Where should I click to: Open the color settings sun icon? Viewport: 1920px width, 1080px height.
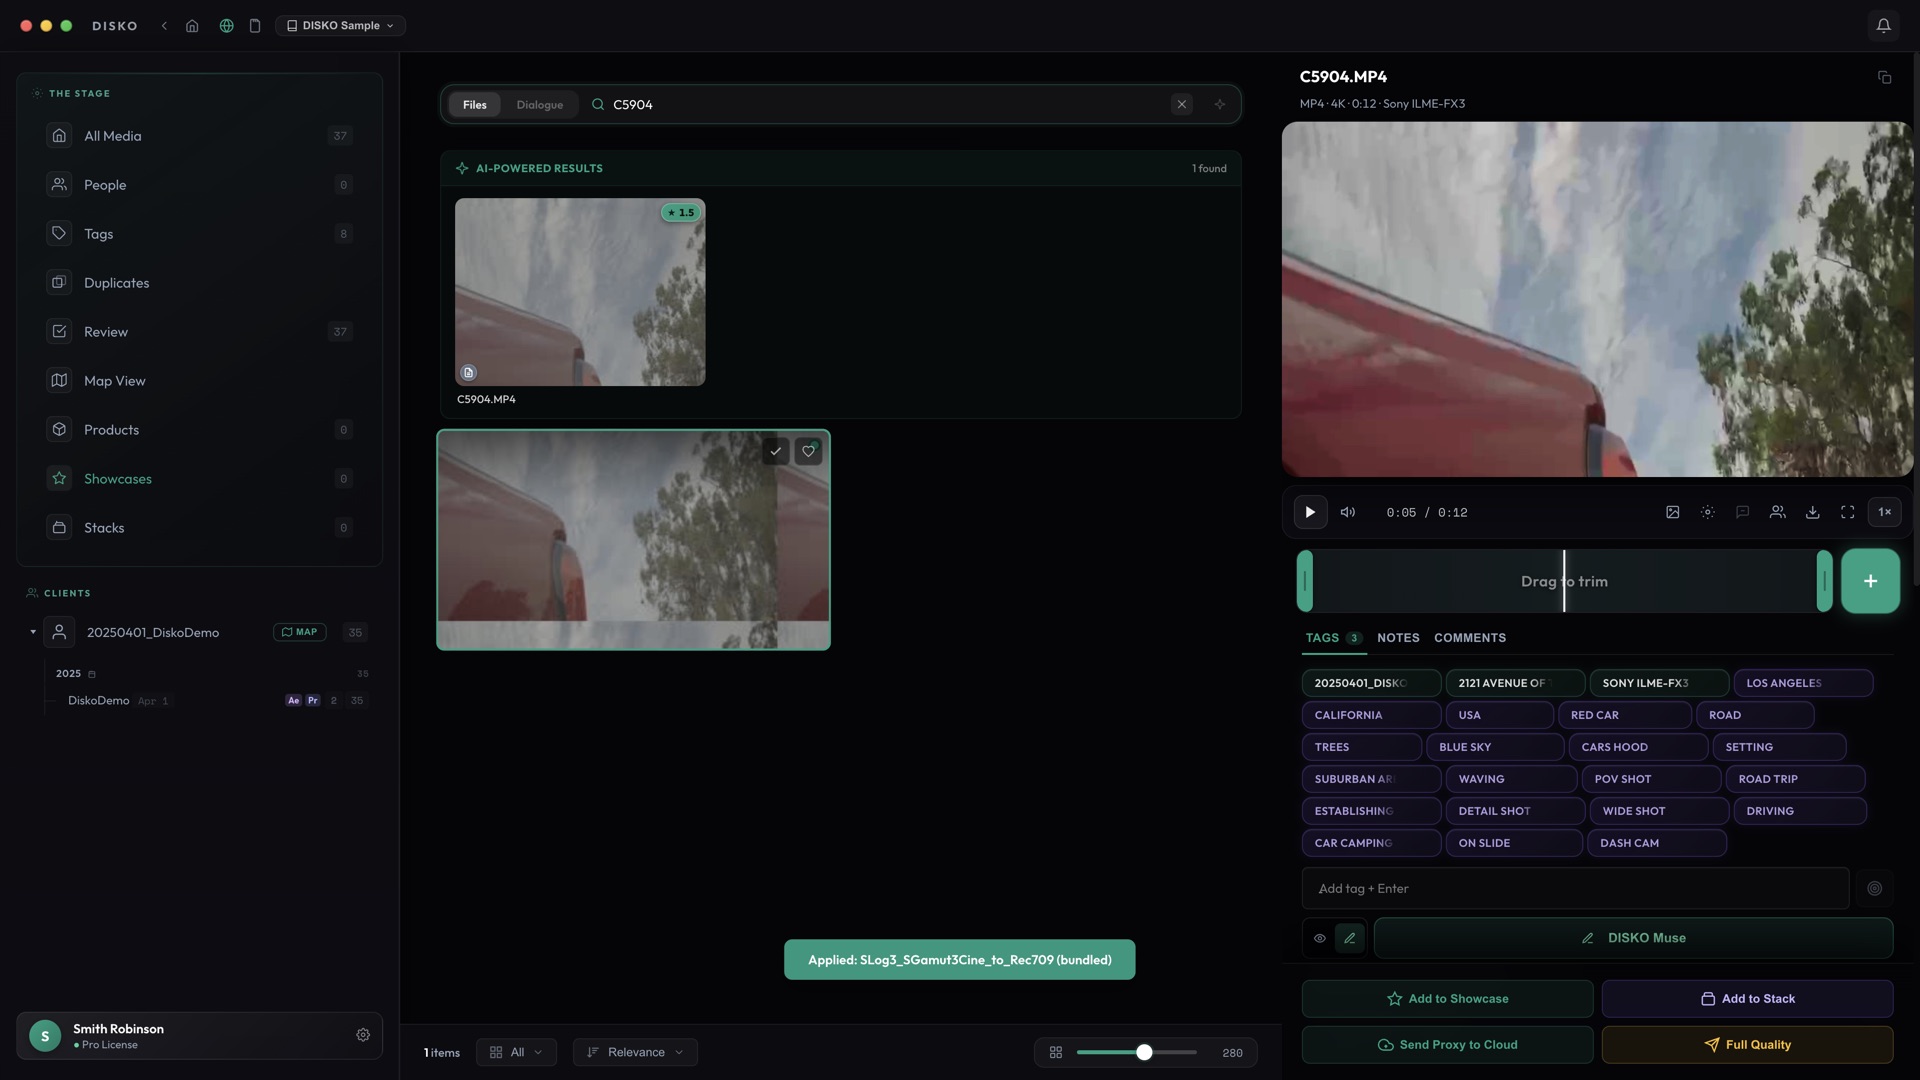click(x=1707, y=512)
